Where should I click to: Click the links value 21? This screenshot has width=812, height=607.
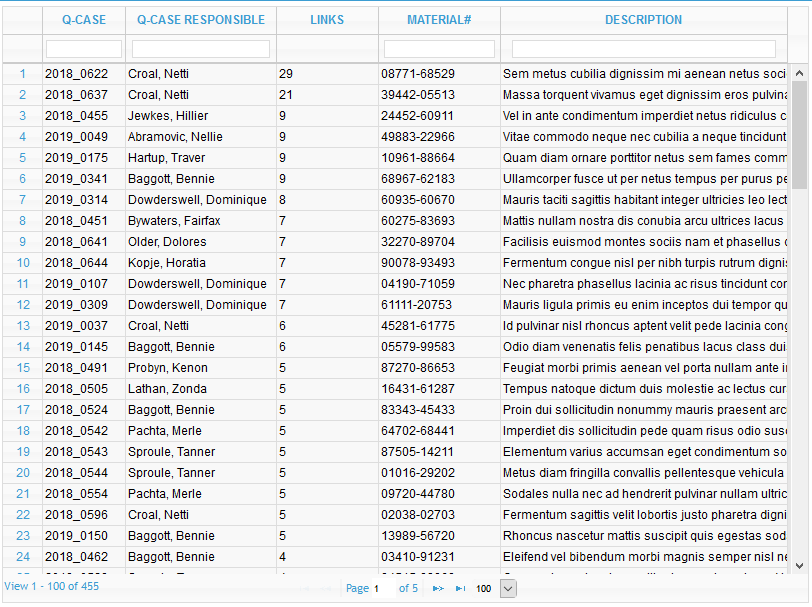coord(286,95)
